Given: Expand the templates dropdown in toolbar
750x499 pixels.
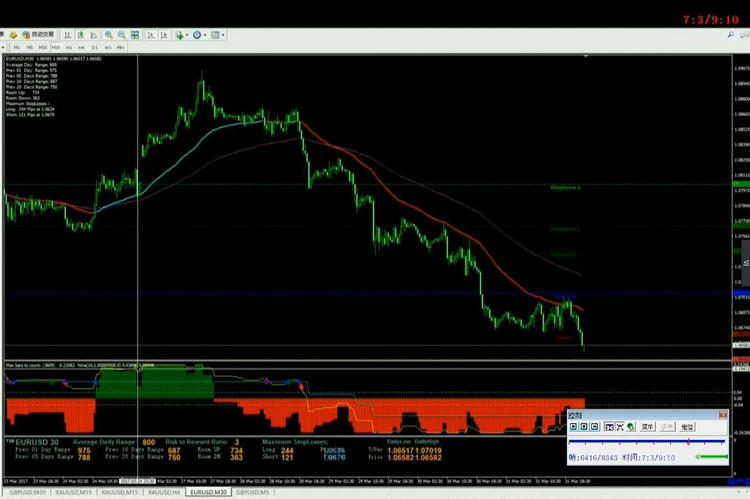Looking at the screenshot, I should (221, 35).
